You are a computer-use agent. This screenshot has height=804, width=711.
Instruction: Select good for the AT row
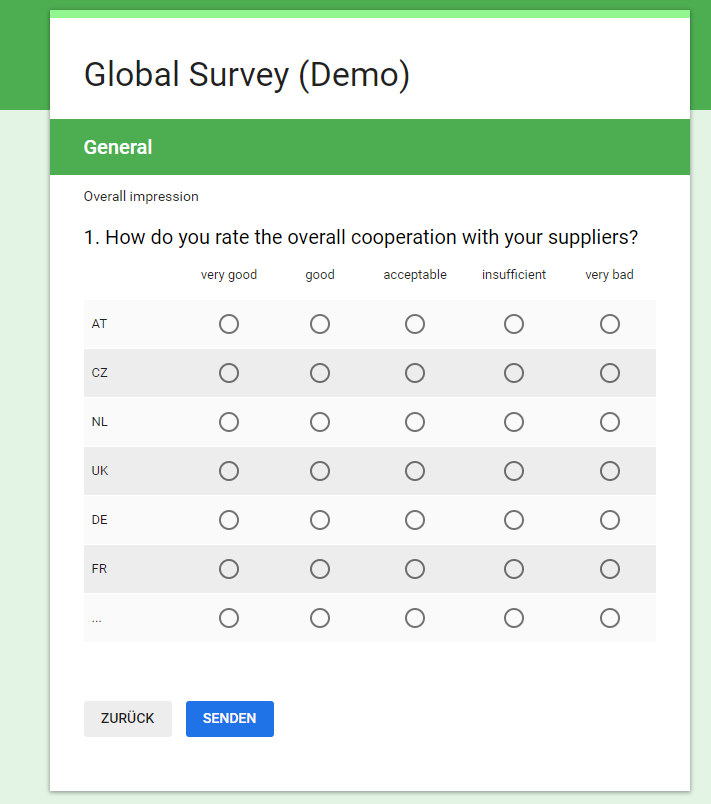click(x=320, y=324)
